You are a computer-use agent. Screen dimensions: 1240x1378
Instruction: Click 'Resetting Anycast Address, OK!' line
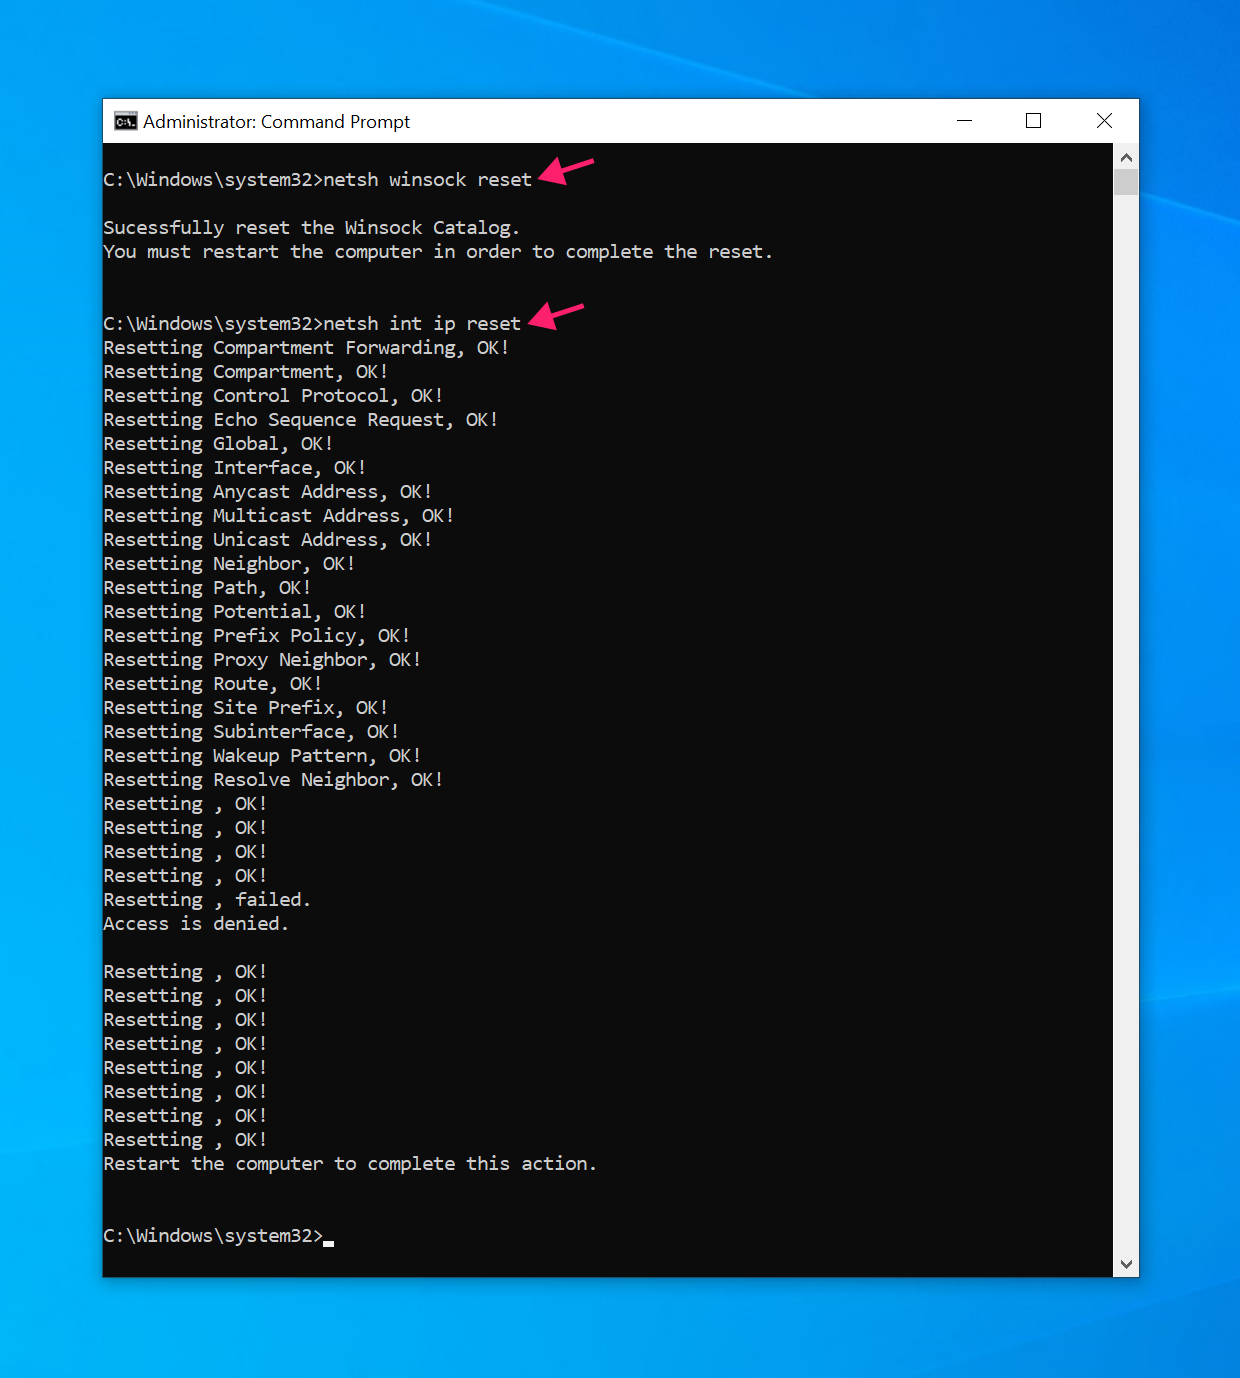click(268, 492)
